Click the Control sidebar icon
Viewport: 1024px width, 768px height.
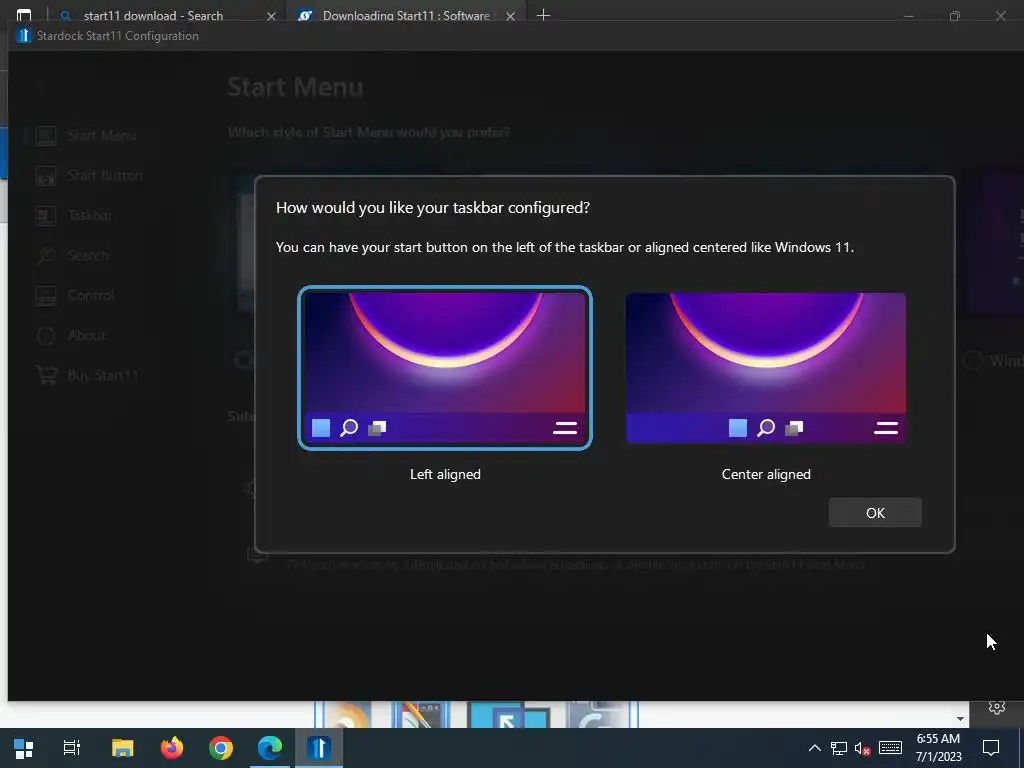(x=46, y=295)
